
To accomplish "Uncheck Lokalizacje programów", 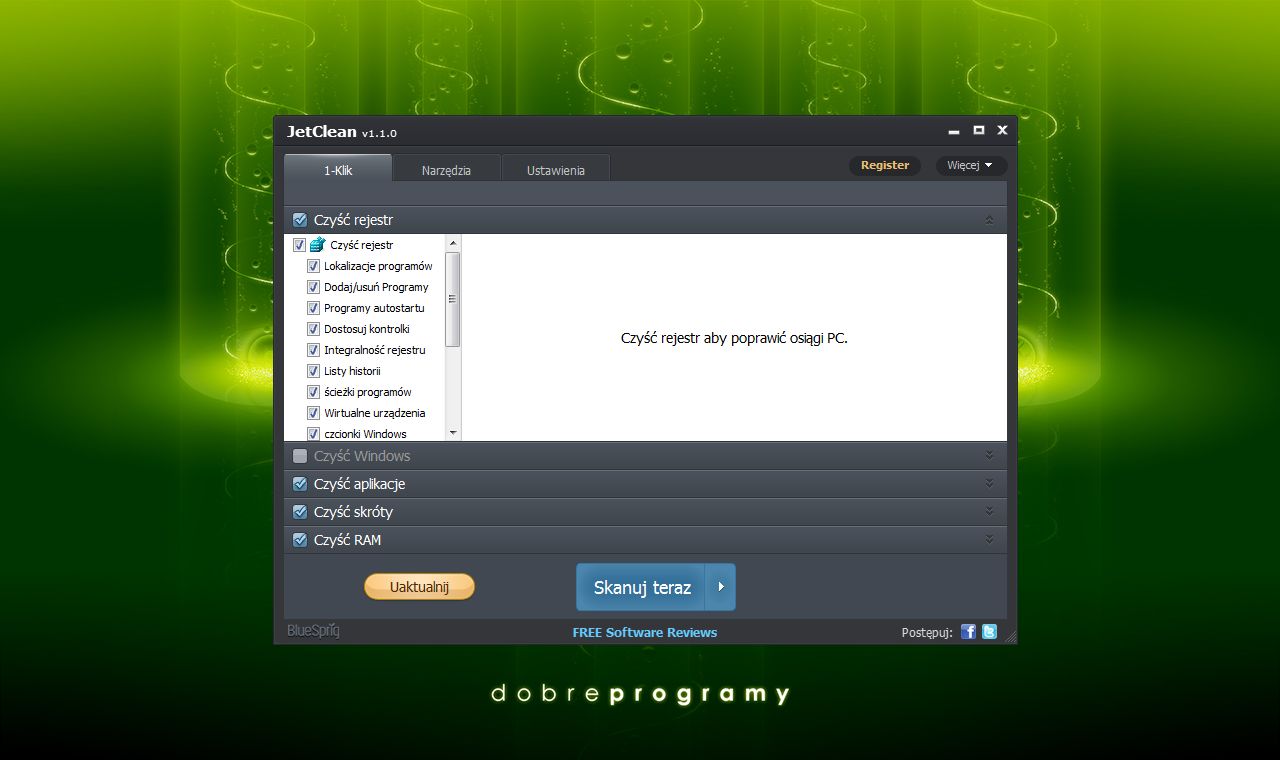I will (313, 266).
